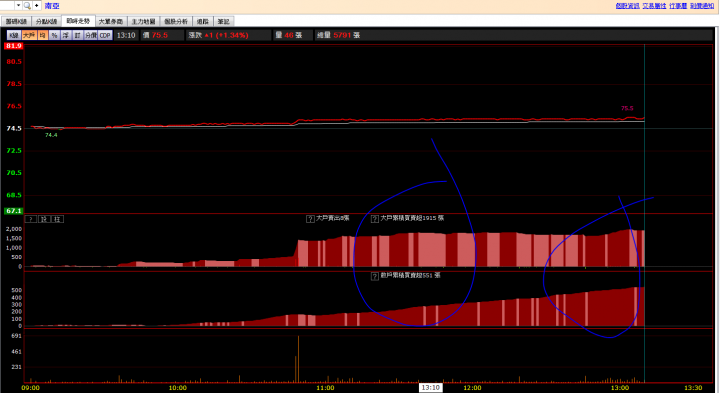Click the 總量 5791 張 total volume text
720x393 pixels.
pos(338,35)
